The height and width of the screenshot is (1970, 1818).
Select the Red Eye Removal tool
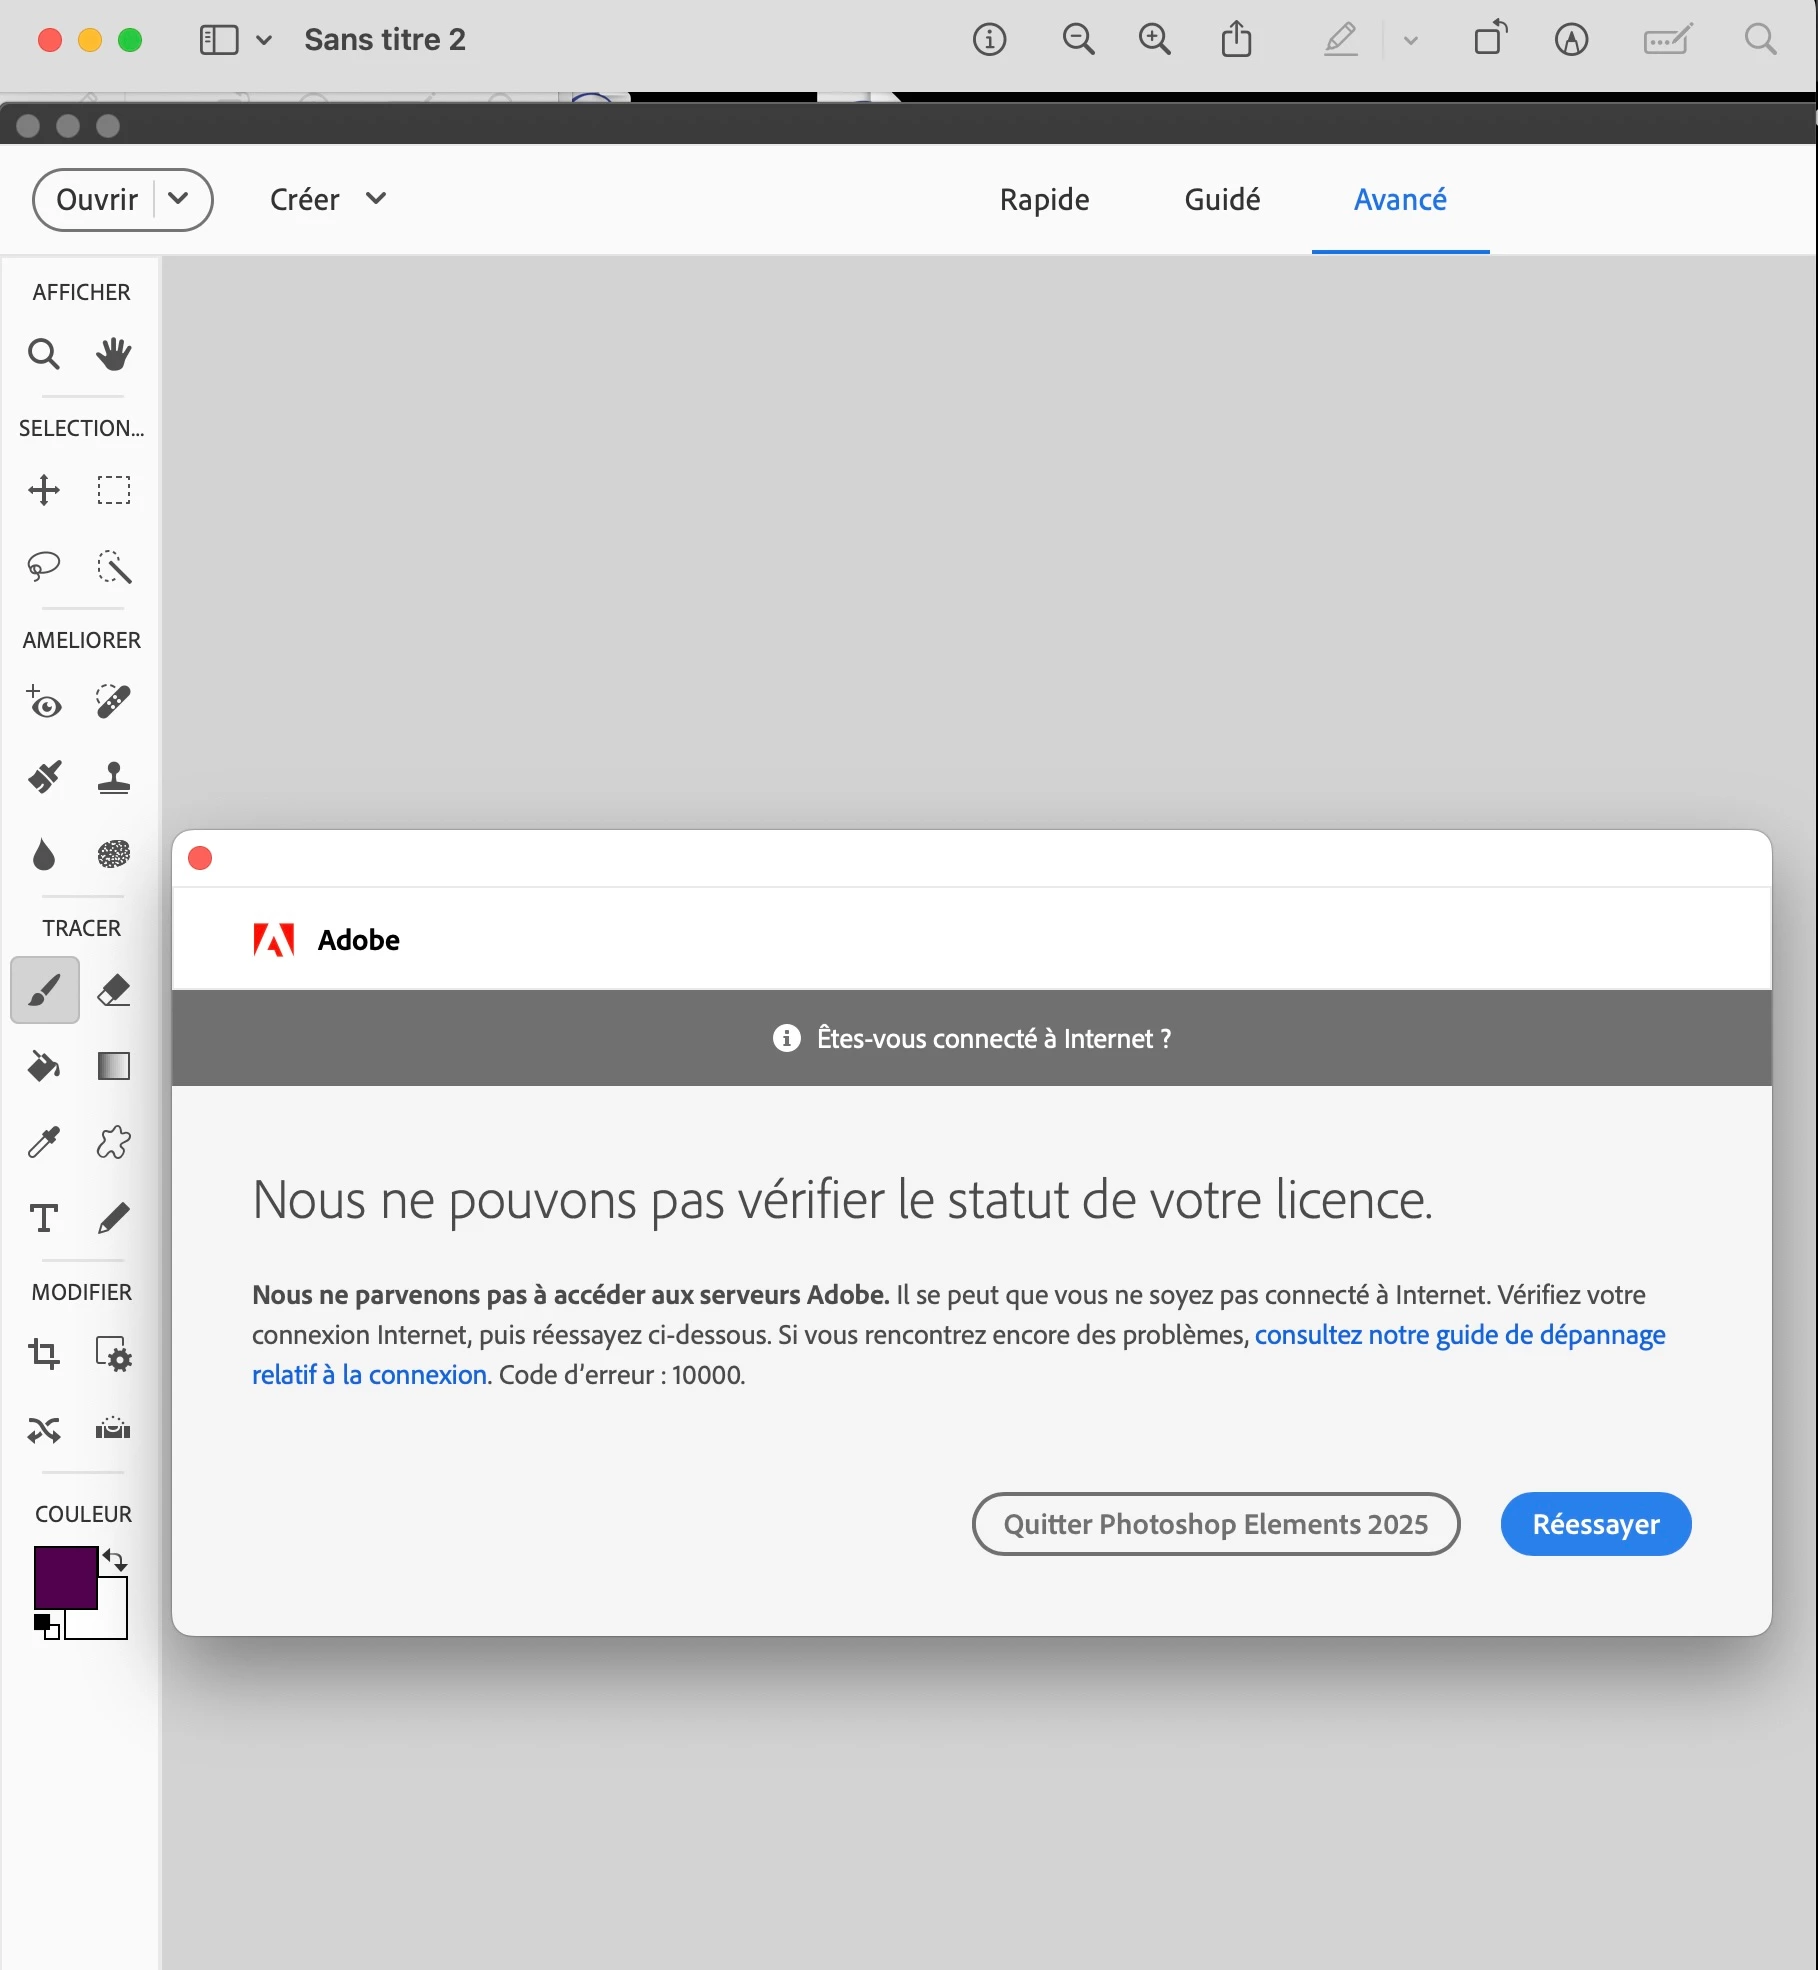click(44, 702)
